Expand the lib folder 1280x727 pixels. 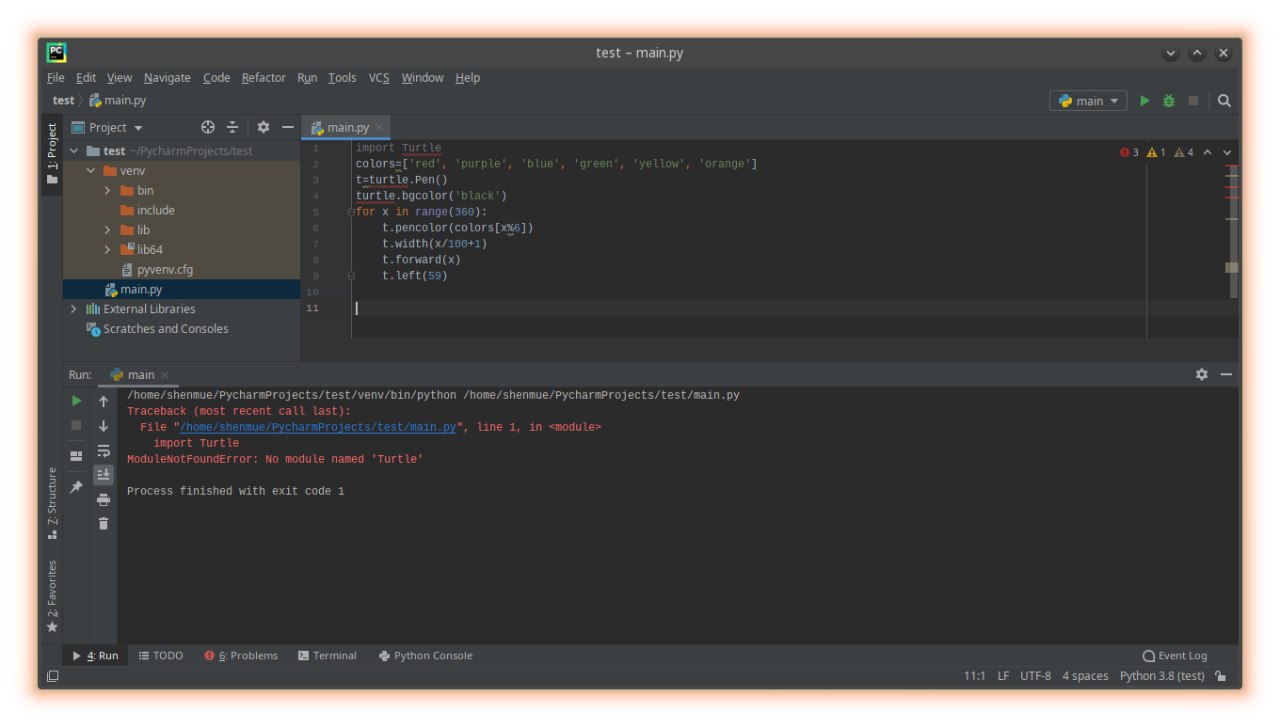click(x=108, y=230)
